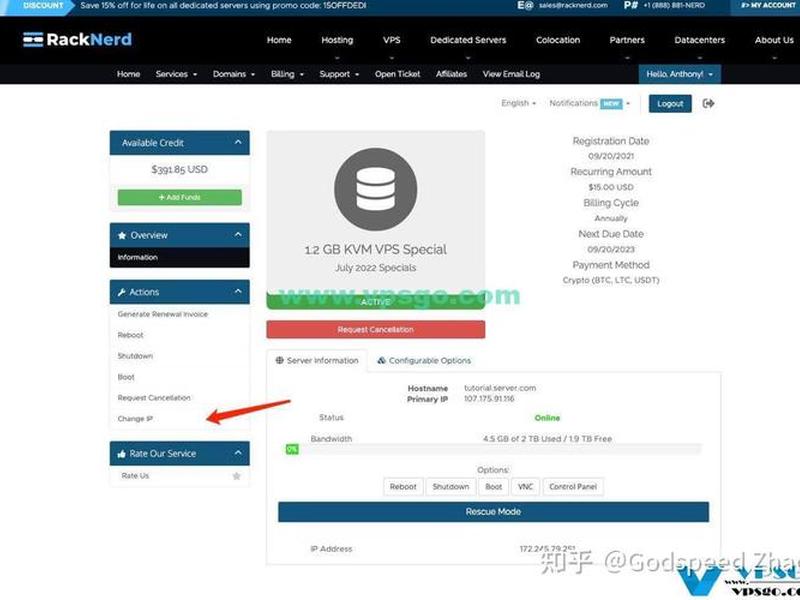Click Generate Renewal Invoice in Actions
Image resolution: width=800 pixels, height=600 pixels.
pyautogui.click(x=163, y=314)
